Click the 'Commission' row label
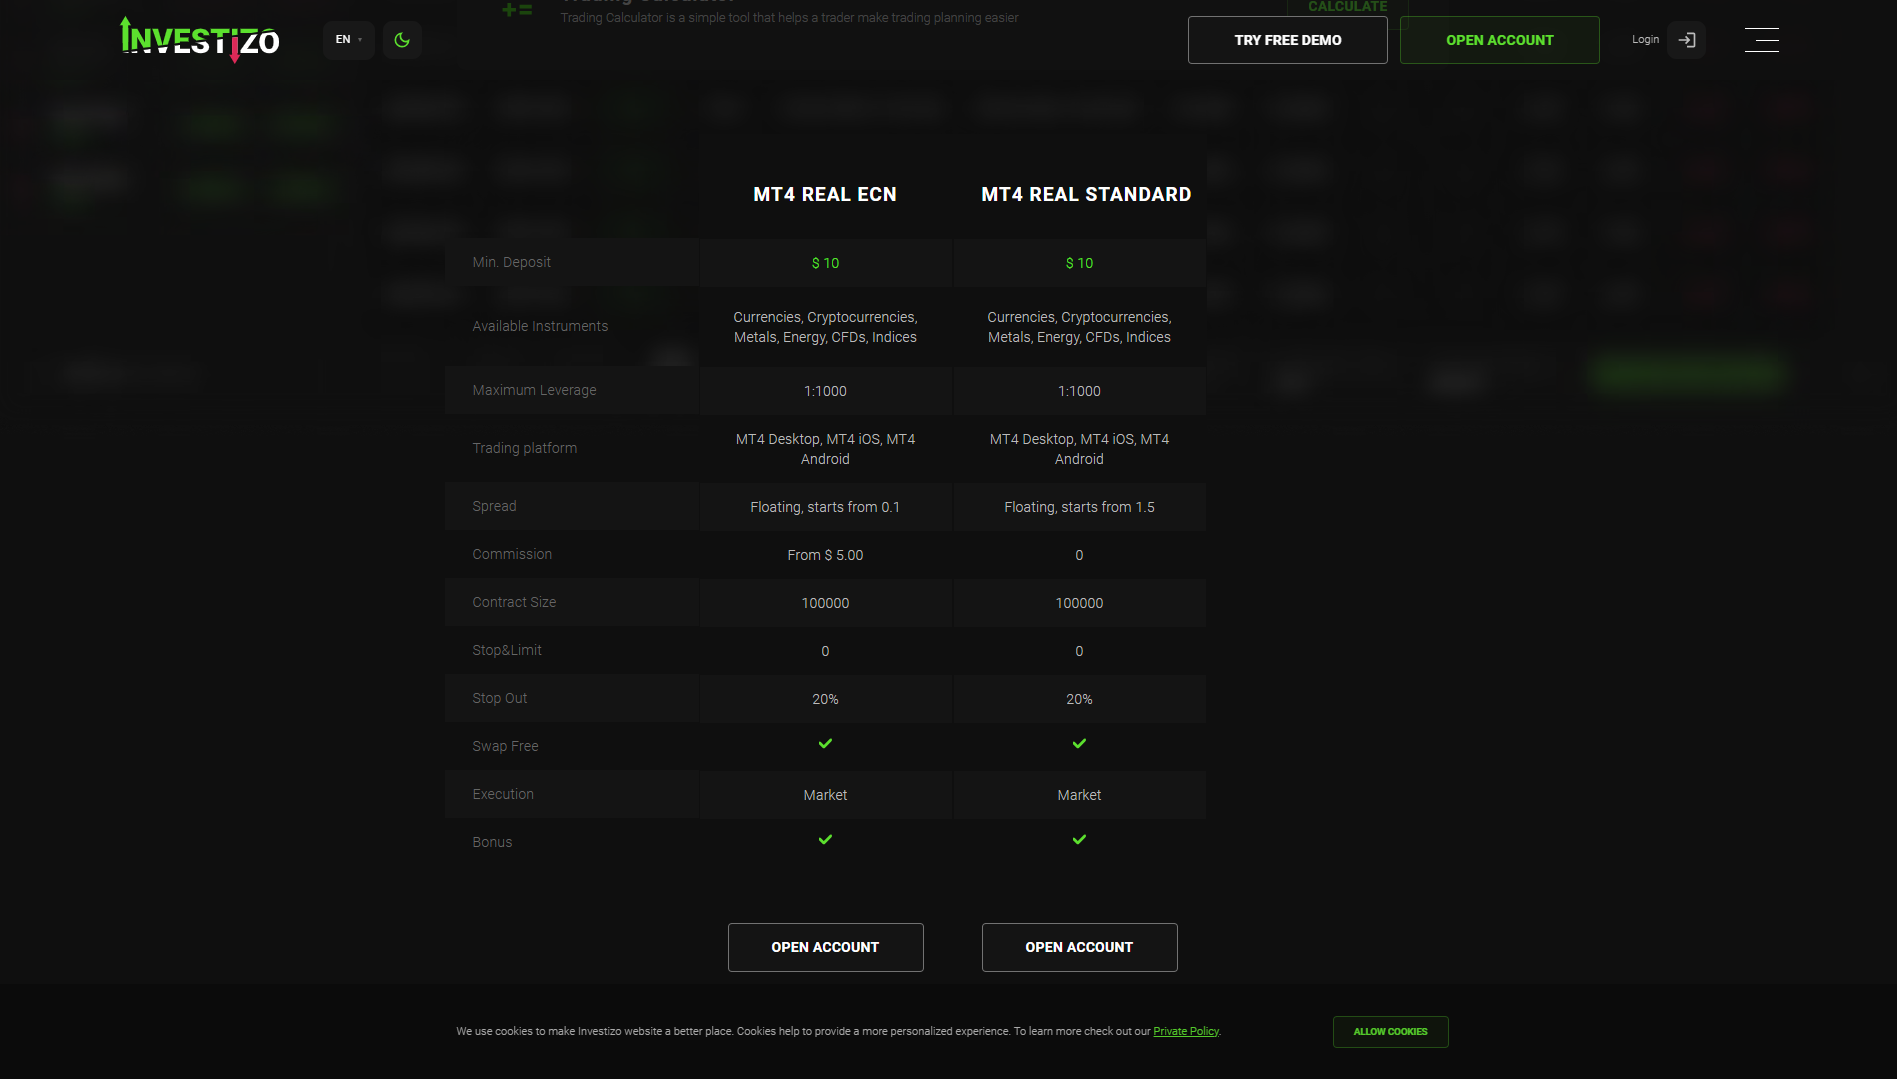The image size is (1897, 1079). click(x=512, y=554)
